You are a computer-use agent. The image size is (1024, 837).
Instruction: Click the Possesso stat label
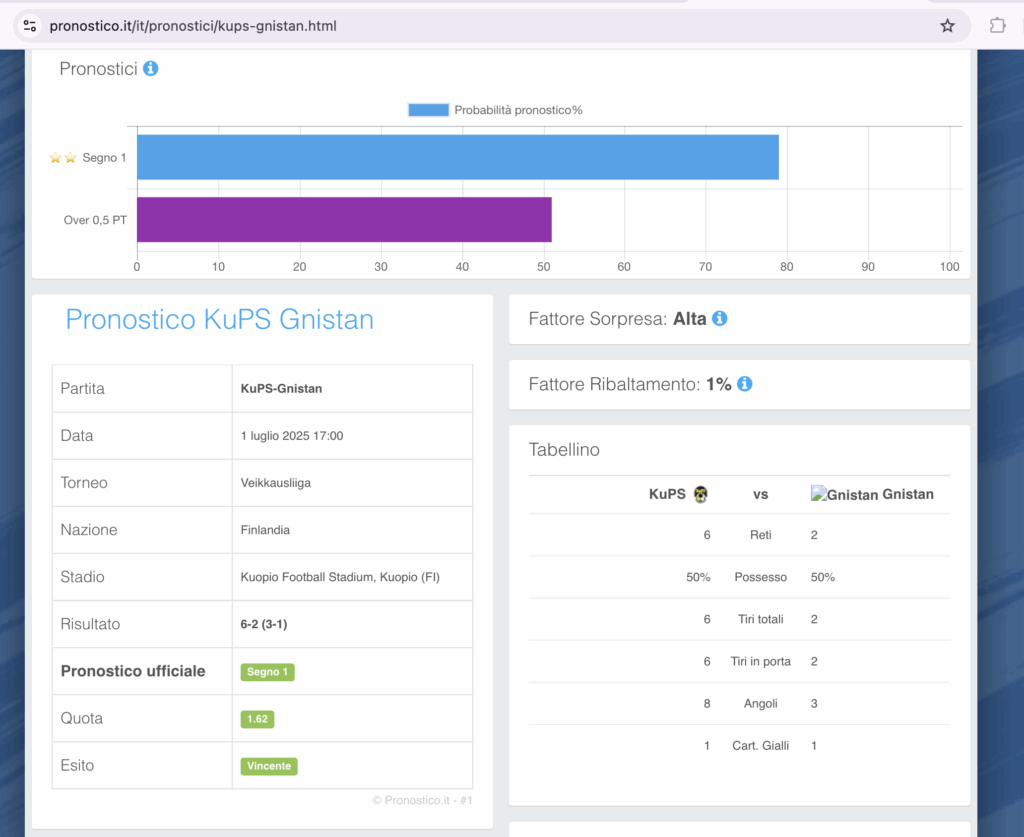pos(761,577)
